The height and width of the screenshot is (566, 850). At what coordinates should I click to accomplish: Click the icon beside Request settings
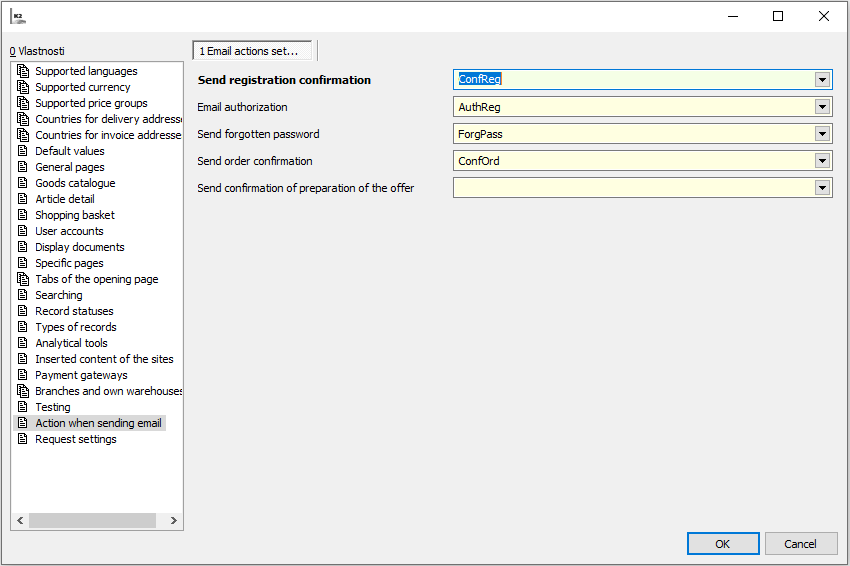click(x=24, y=439)
